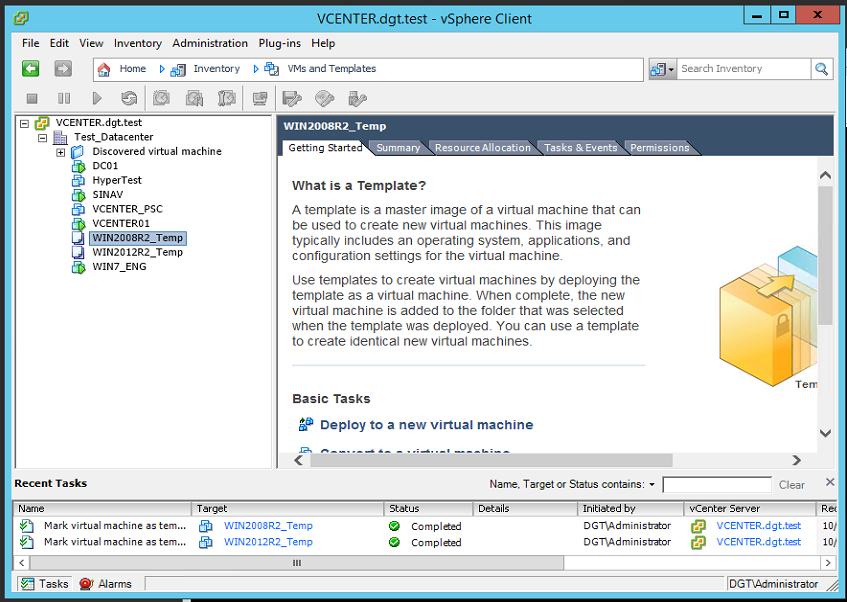Open the Inventory breadcrumb arrow menu

point(256,69)
